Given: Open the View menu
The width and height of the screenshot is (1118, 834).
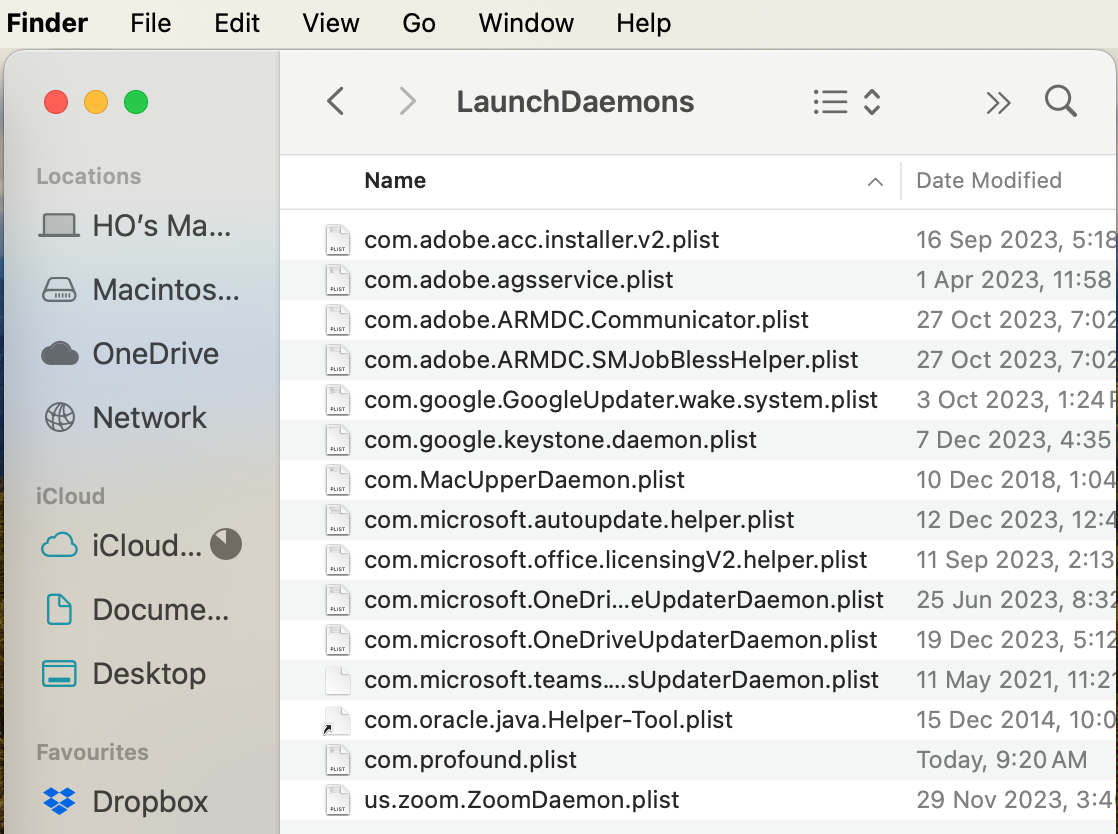Looking at the screenshot, I should point(330,23).
